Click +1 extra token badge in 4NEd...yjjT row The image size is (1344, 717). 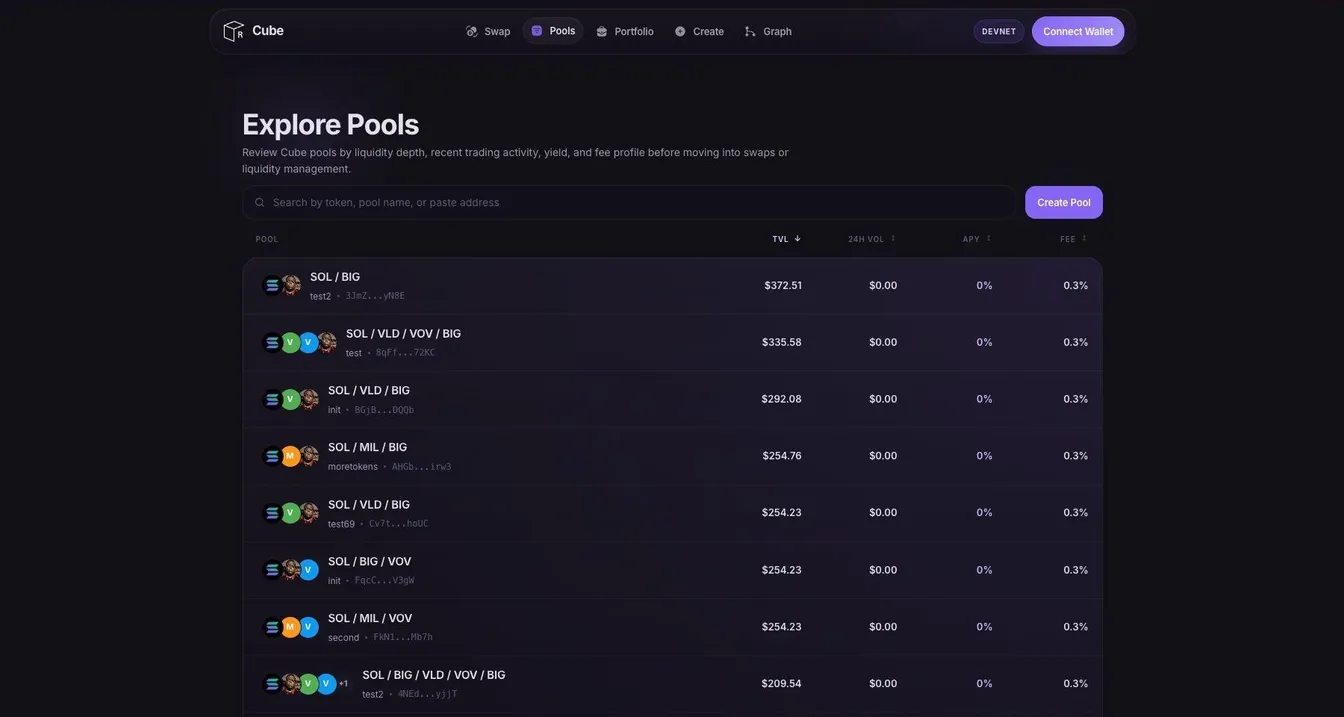click(343, 684)
